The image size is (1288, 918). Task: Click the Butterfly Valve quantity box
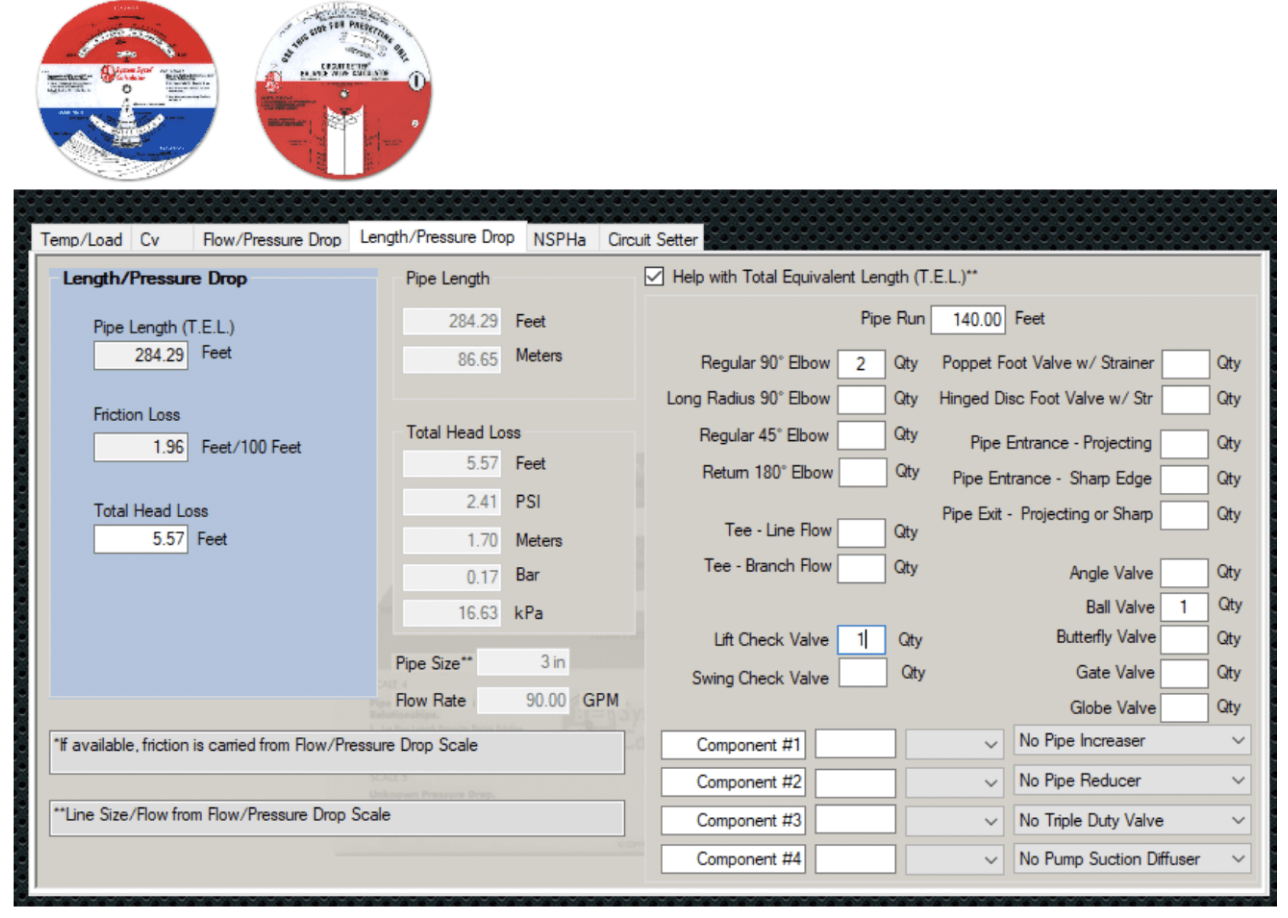coord(1184,639)
